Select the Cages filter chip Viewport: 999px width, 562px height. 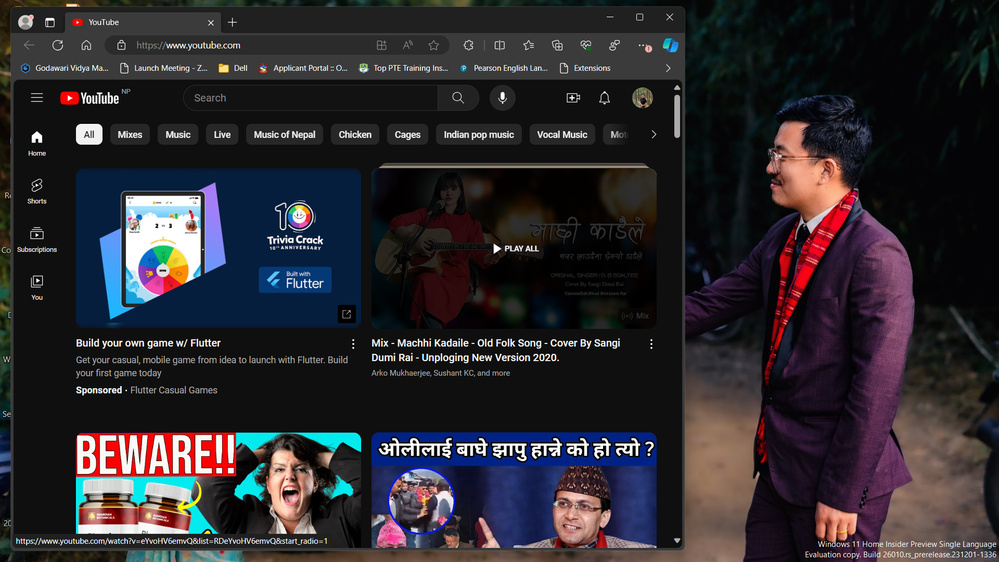[408, 134]
